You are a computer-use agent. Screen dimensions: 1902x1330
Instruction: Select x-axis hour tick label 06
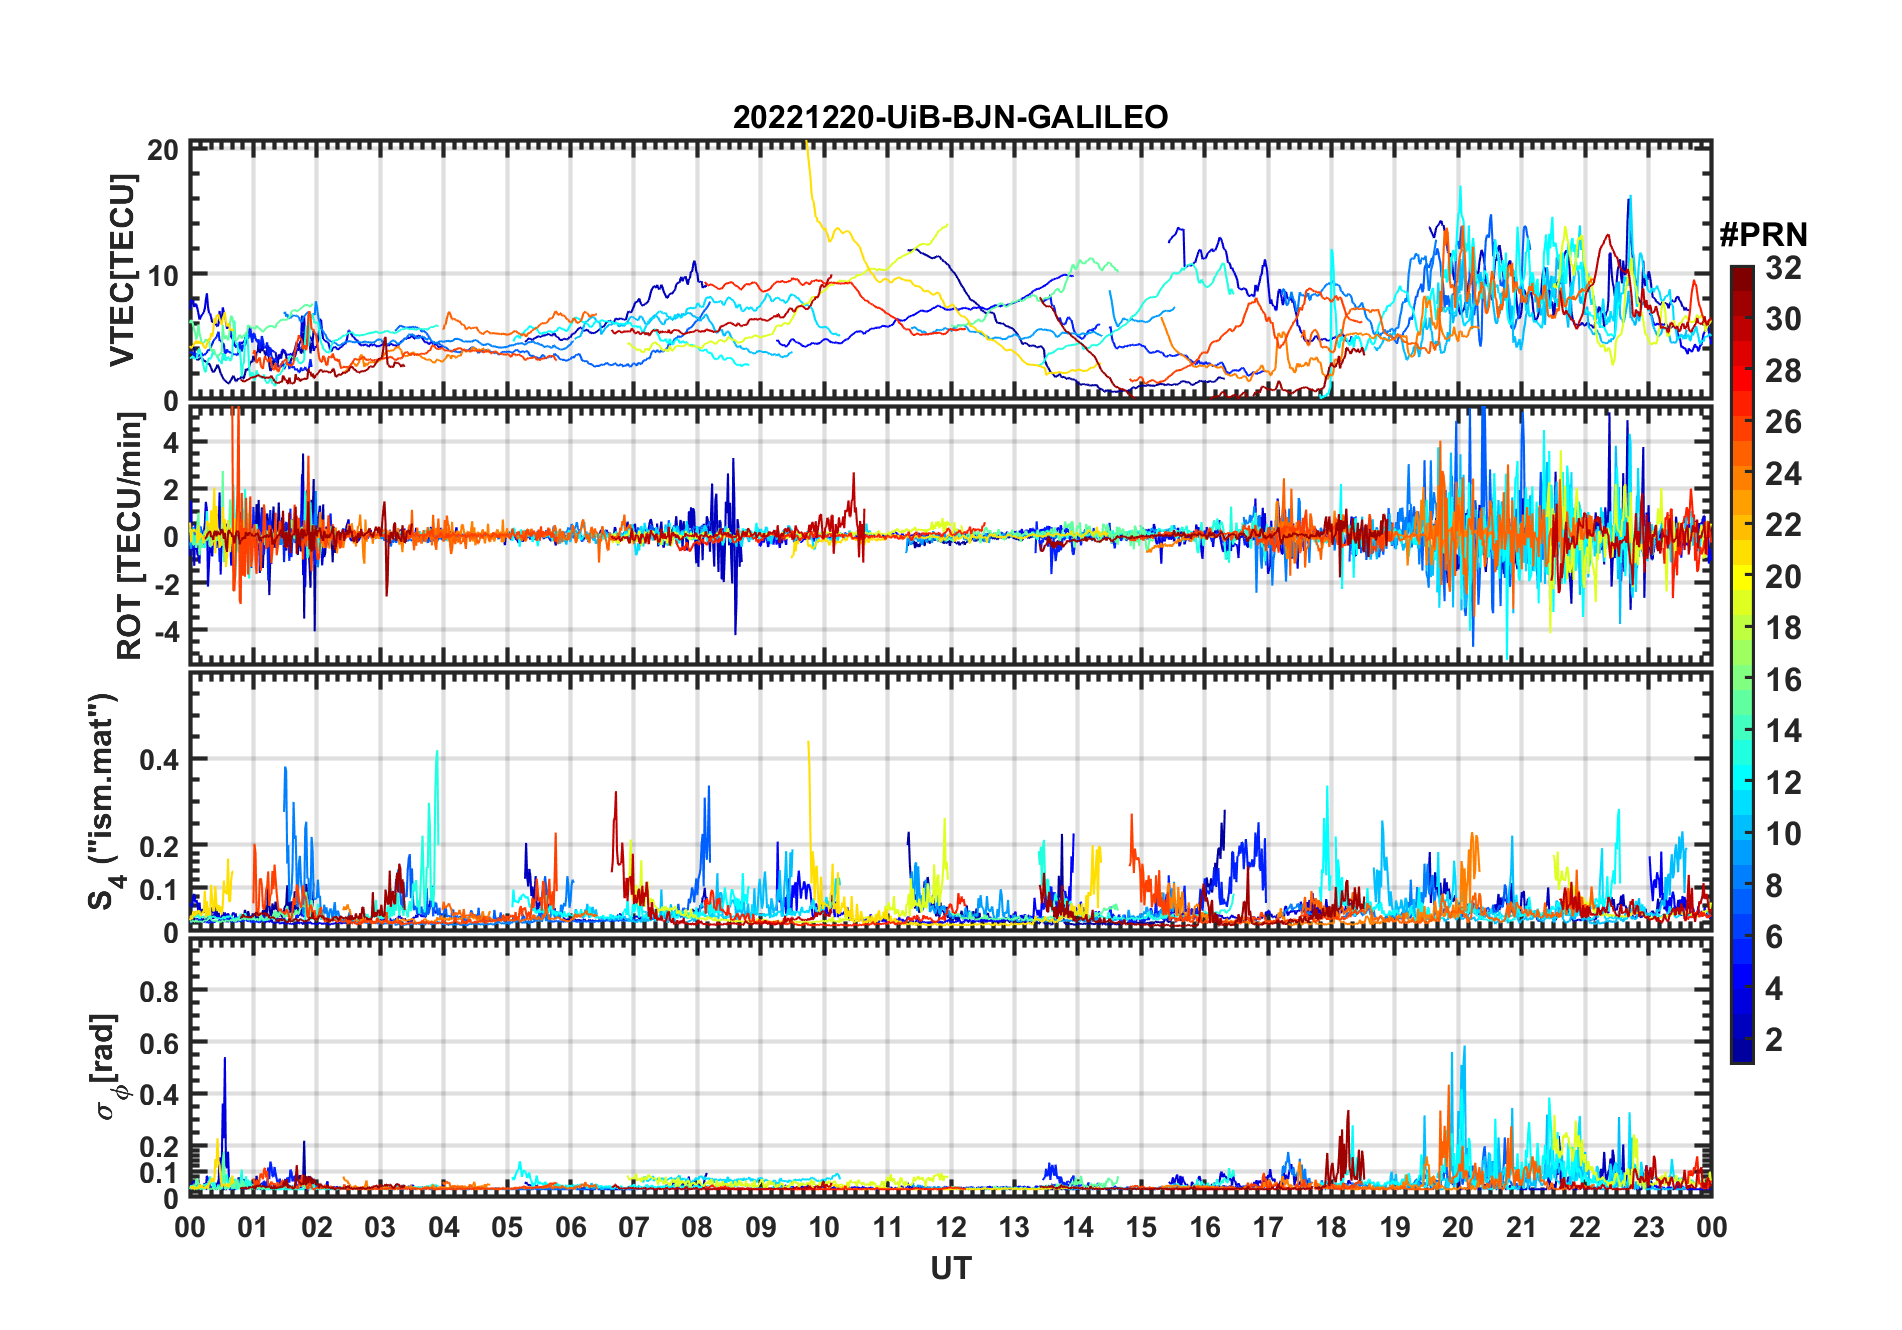570,1227
